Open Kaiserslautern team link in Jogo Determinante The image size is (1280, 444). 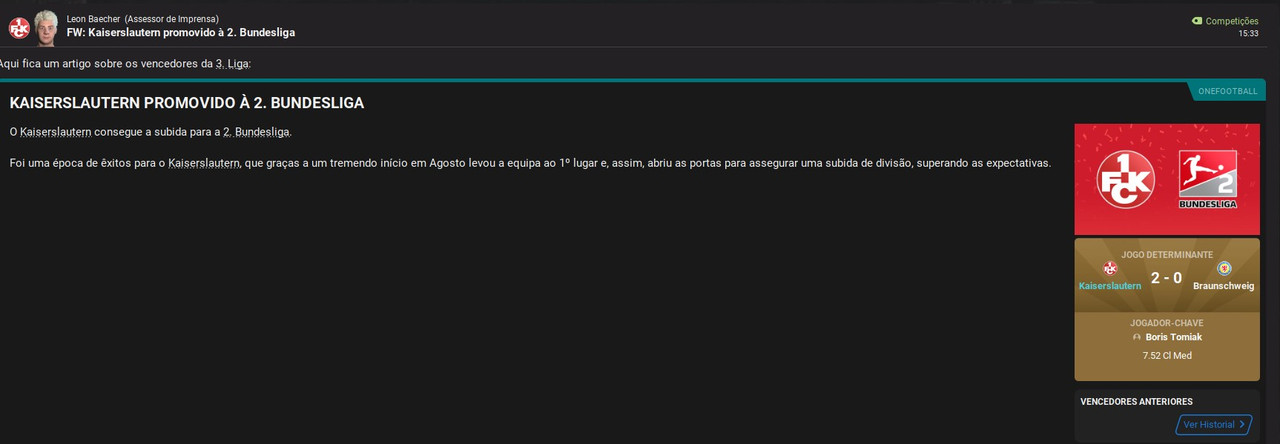1110,286
